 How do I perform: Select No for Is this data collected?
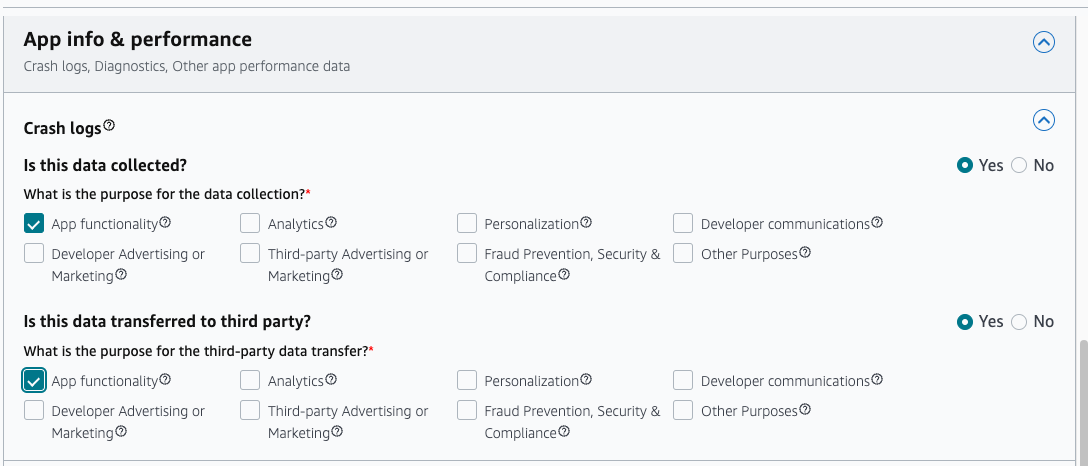pyautogui.click(x=1019, y=165)
